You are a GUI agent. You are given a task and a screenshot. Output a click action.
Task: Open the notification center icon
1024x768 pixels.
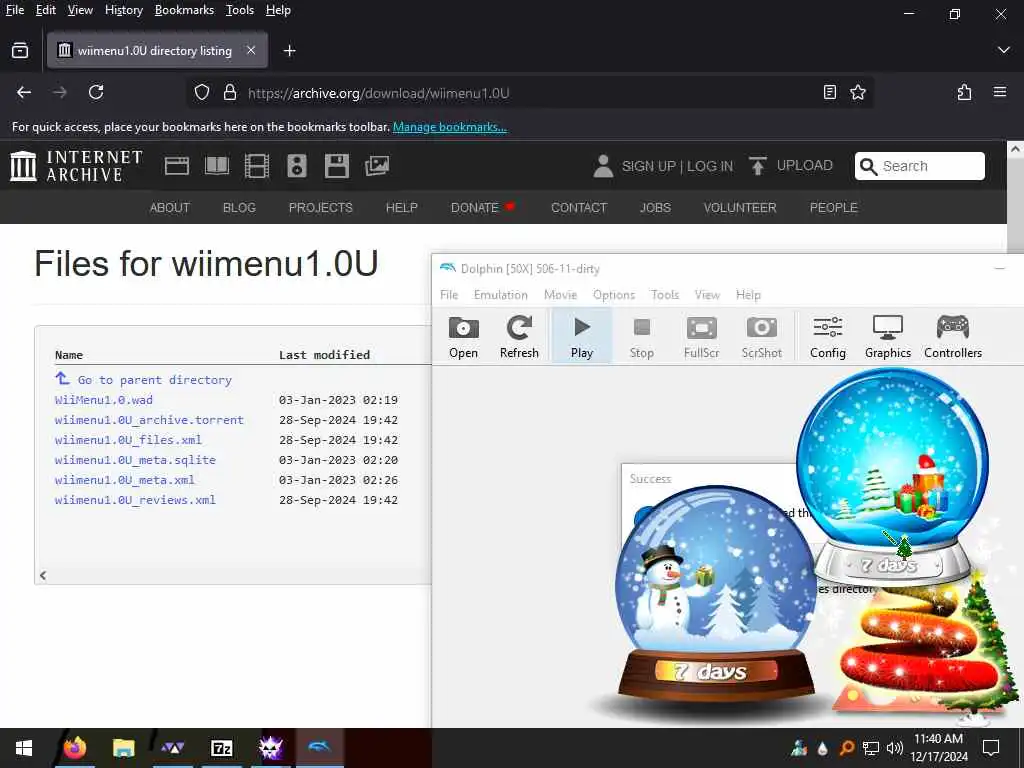(x=991, y=748)
